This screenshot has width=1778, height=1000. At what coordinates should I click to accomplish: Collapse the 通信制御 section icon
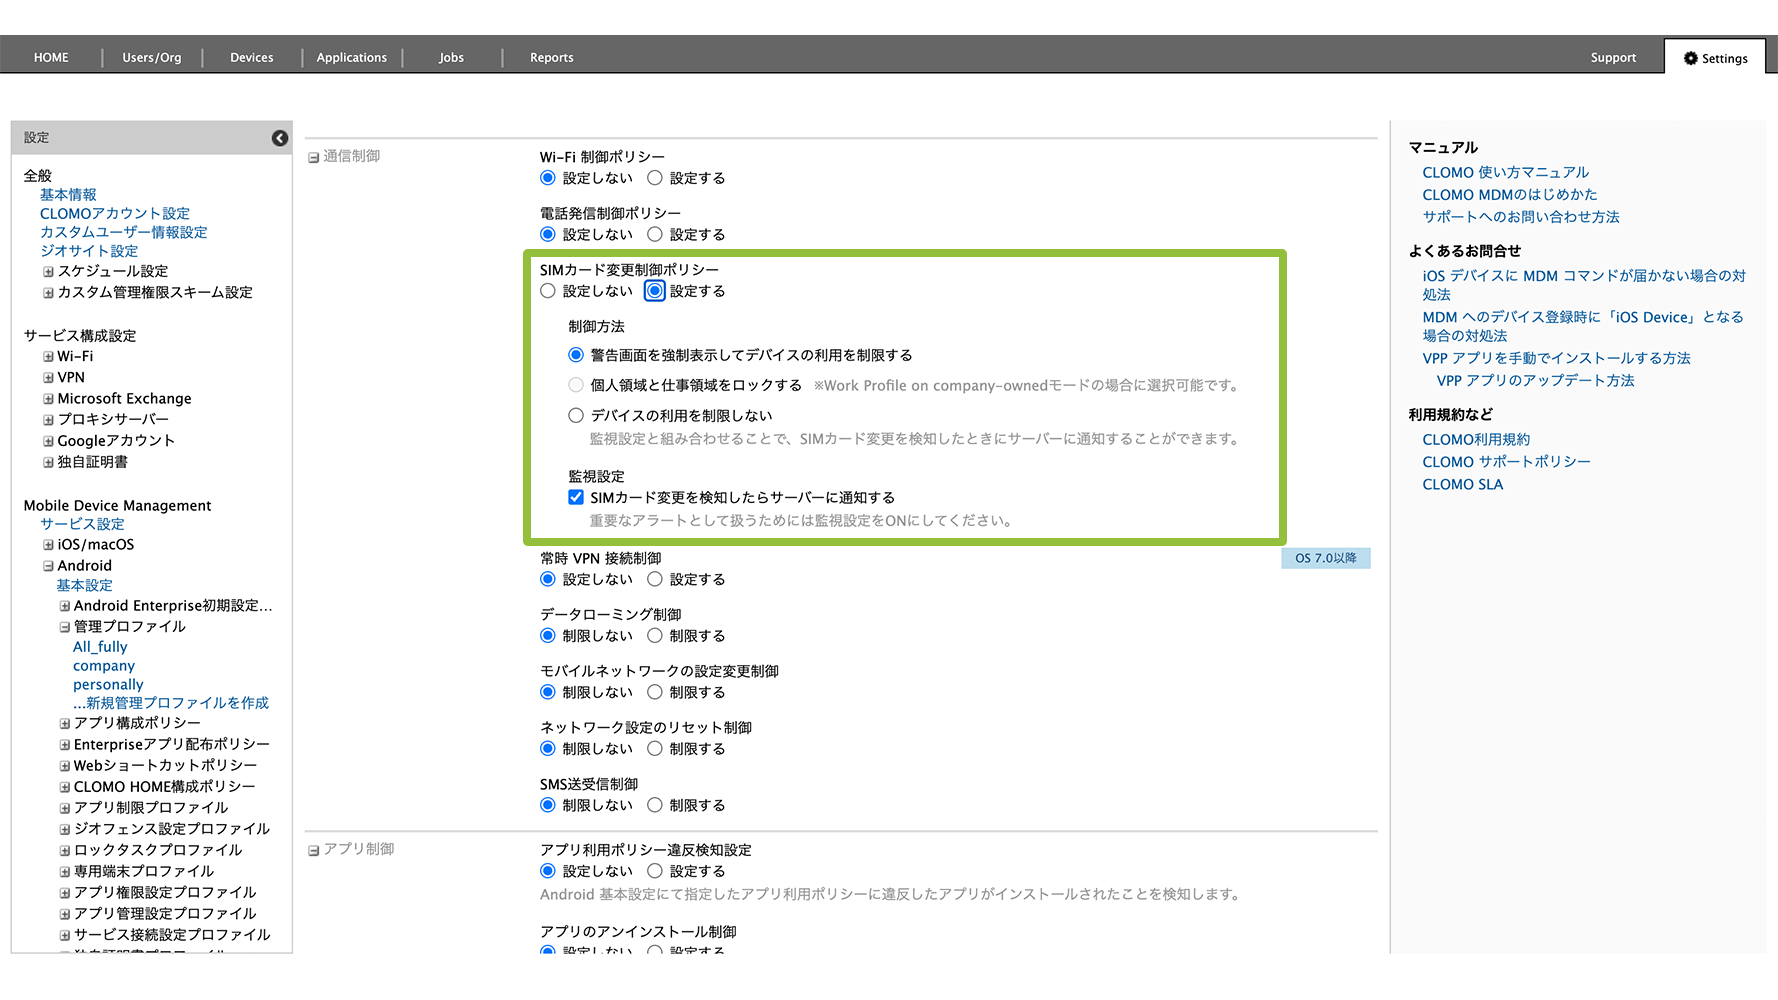(313, 157)
